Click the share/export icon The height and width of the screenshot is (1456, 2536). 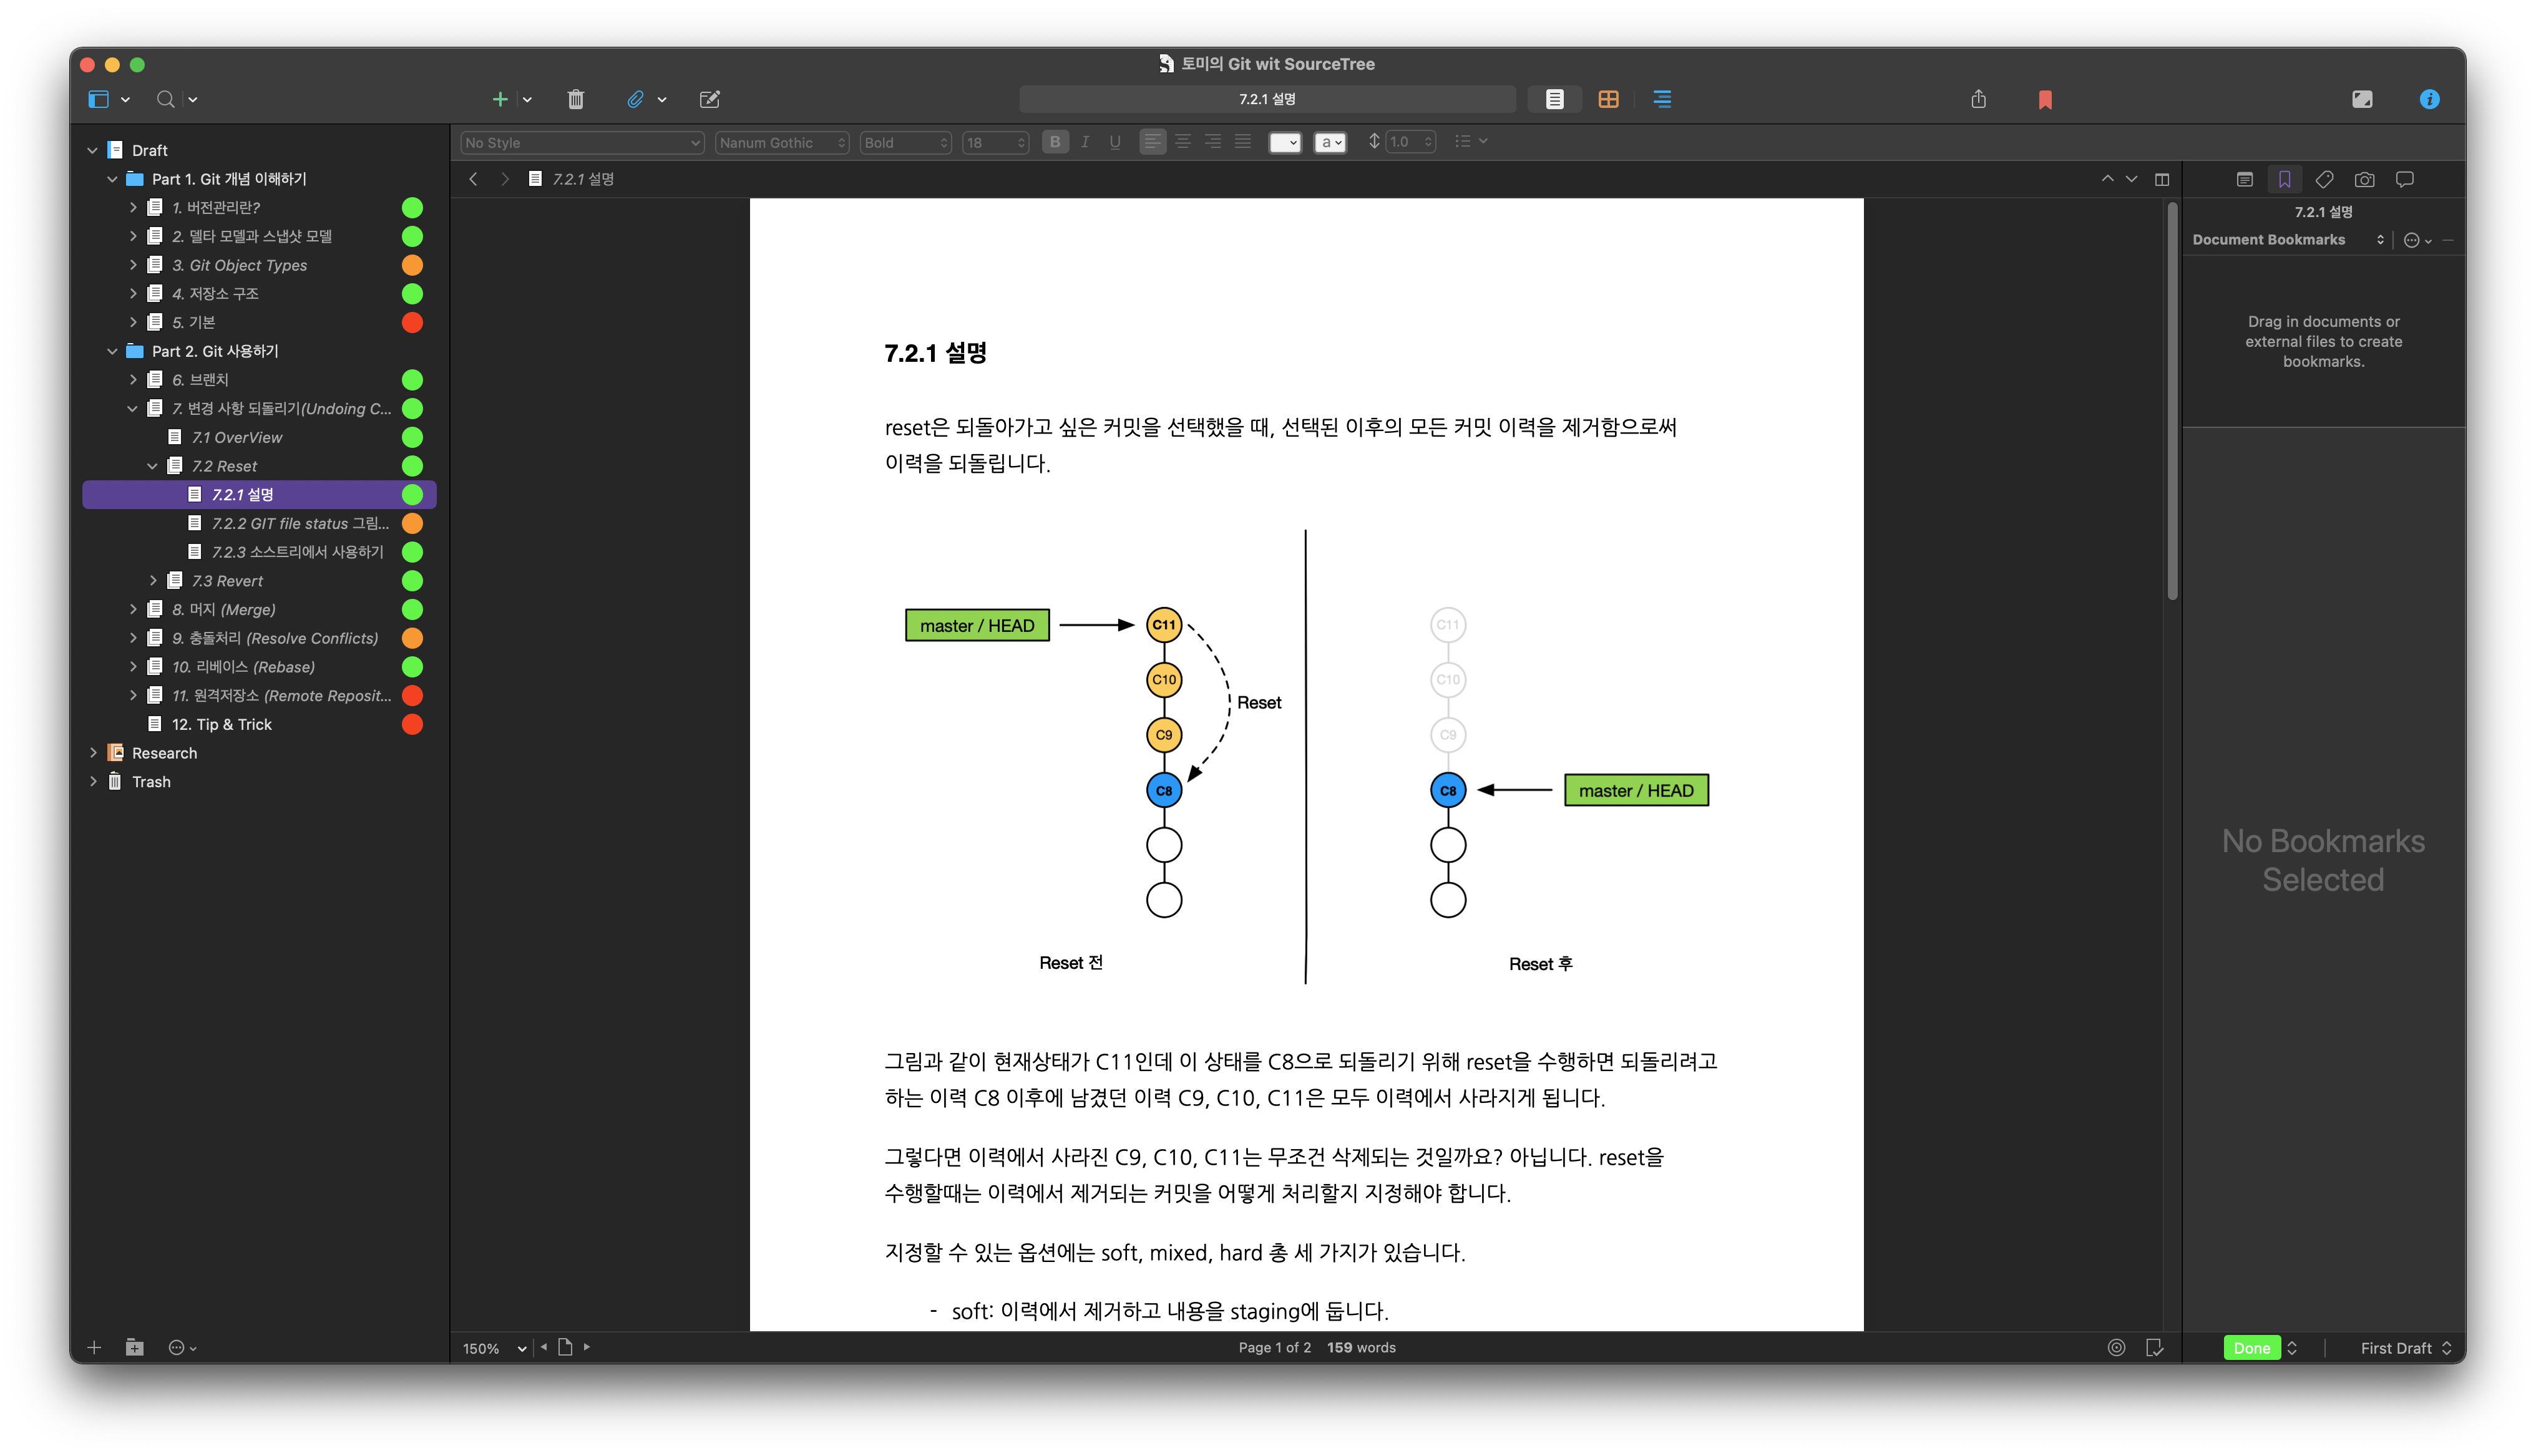coord(1978,99)
